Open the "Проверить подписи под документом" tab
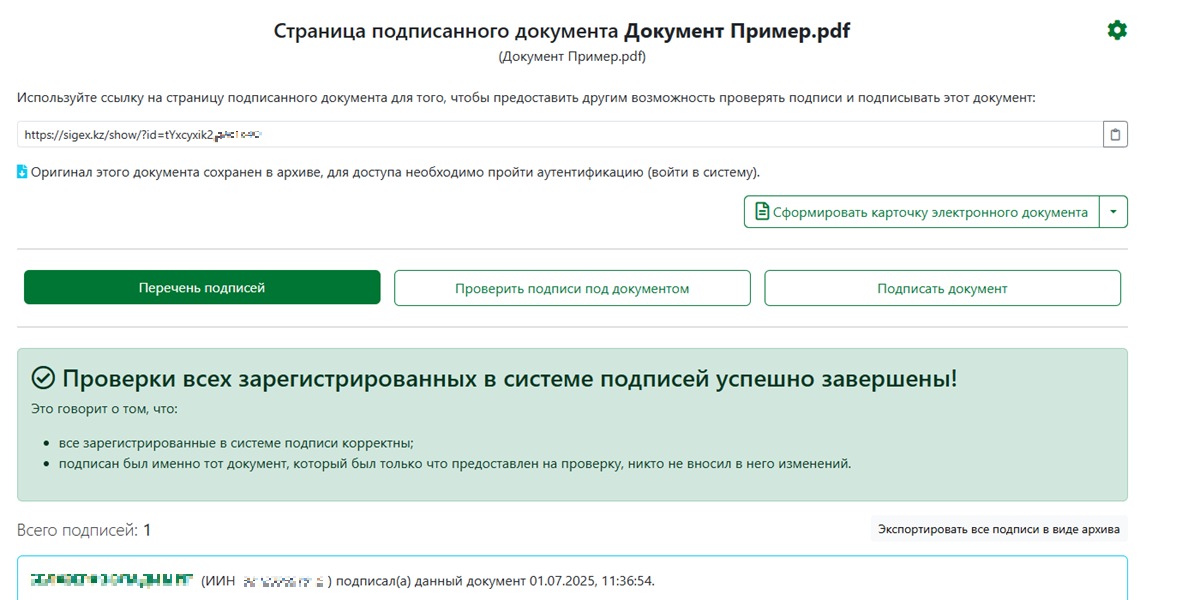 click(572, 288)
